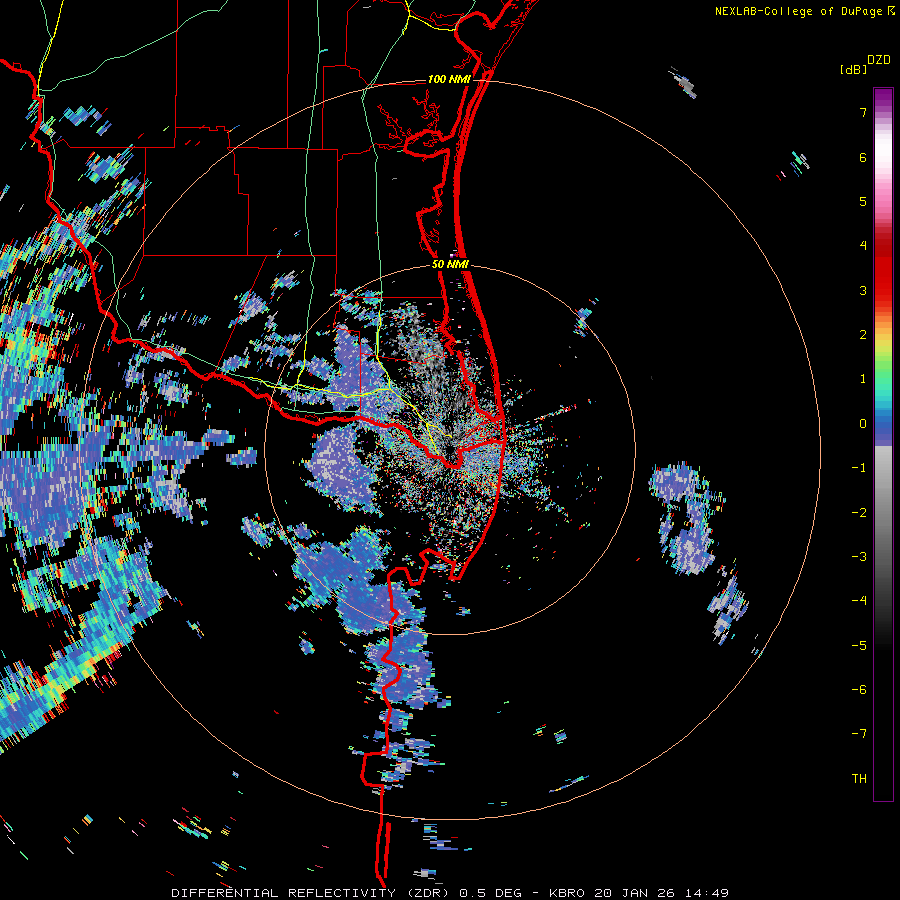
Task: Click the gray -2 dB color band
Action: click(883, 513)
